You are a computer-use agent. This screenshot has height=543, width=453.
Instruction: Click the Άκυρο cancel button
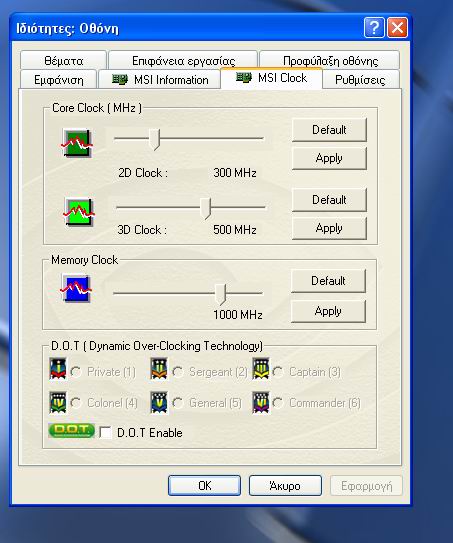click(285, 486)
